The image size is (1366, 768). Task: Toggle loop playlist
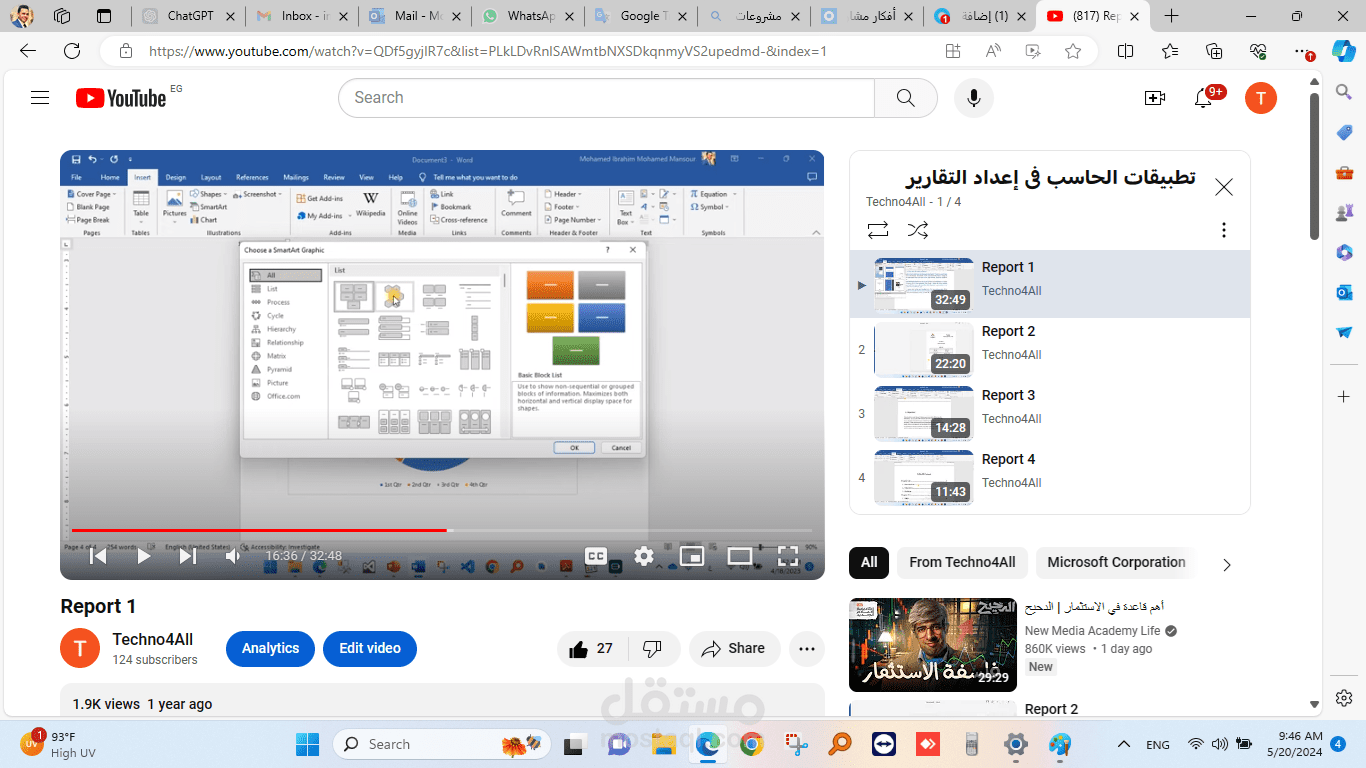coord(878,230)
